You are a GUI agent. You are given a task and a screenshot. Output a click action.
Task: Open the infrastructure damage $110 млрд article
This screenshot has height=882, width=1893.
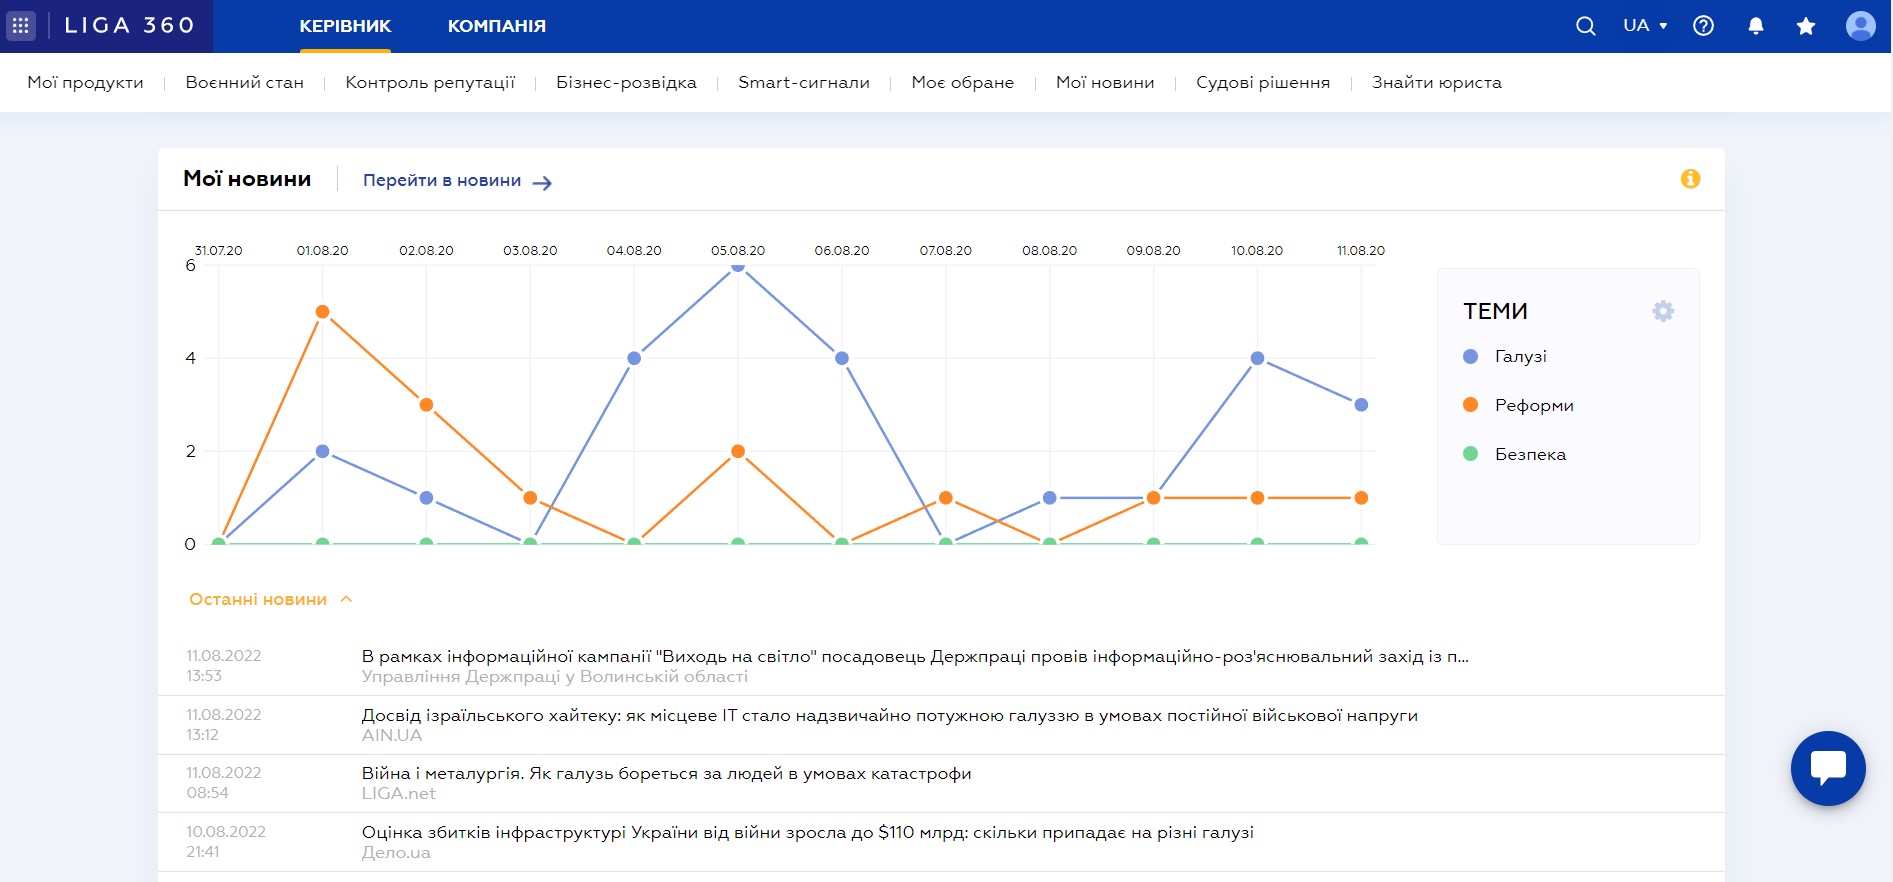807,833
